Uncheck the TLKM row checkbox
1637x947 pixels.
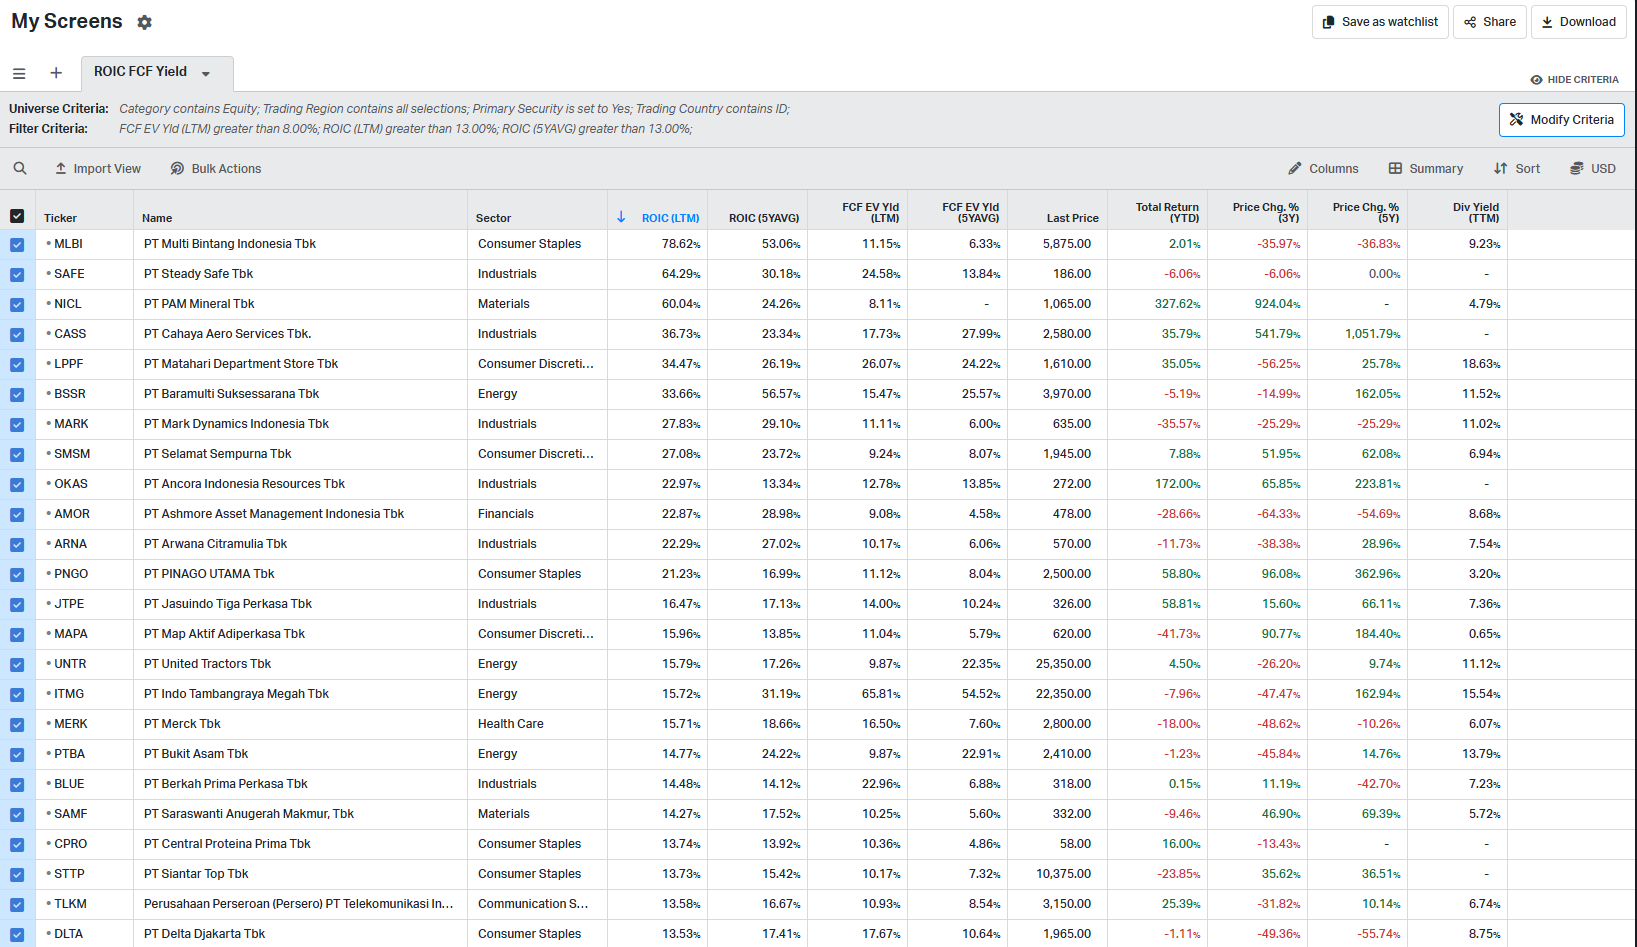pyautogui.click(x=17, y=904)
